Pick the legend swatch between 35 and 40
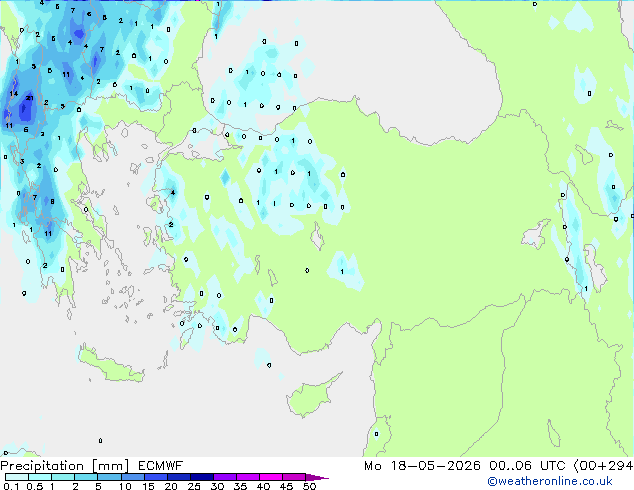 247,477
